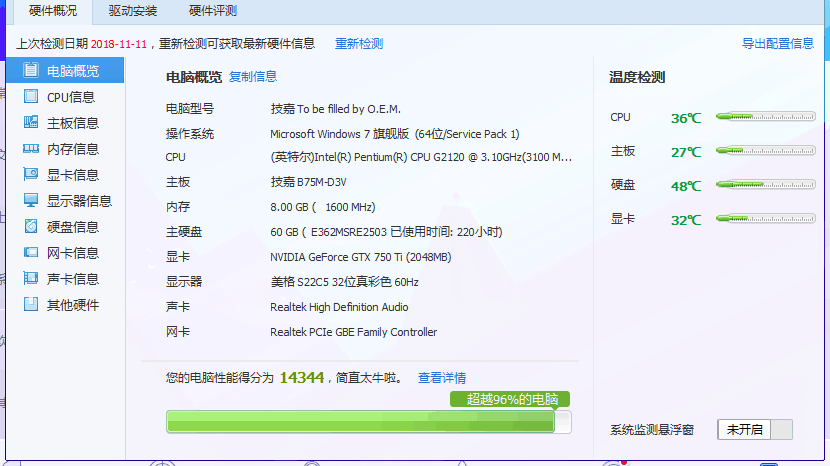Select the 主板信息 sidebar label
Image resolution: width=830 pixels, height=466 pixels.
[x=73, y=123]
